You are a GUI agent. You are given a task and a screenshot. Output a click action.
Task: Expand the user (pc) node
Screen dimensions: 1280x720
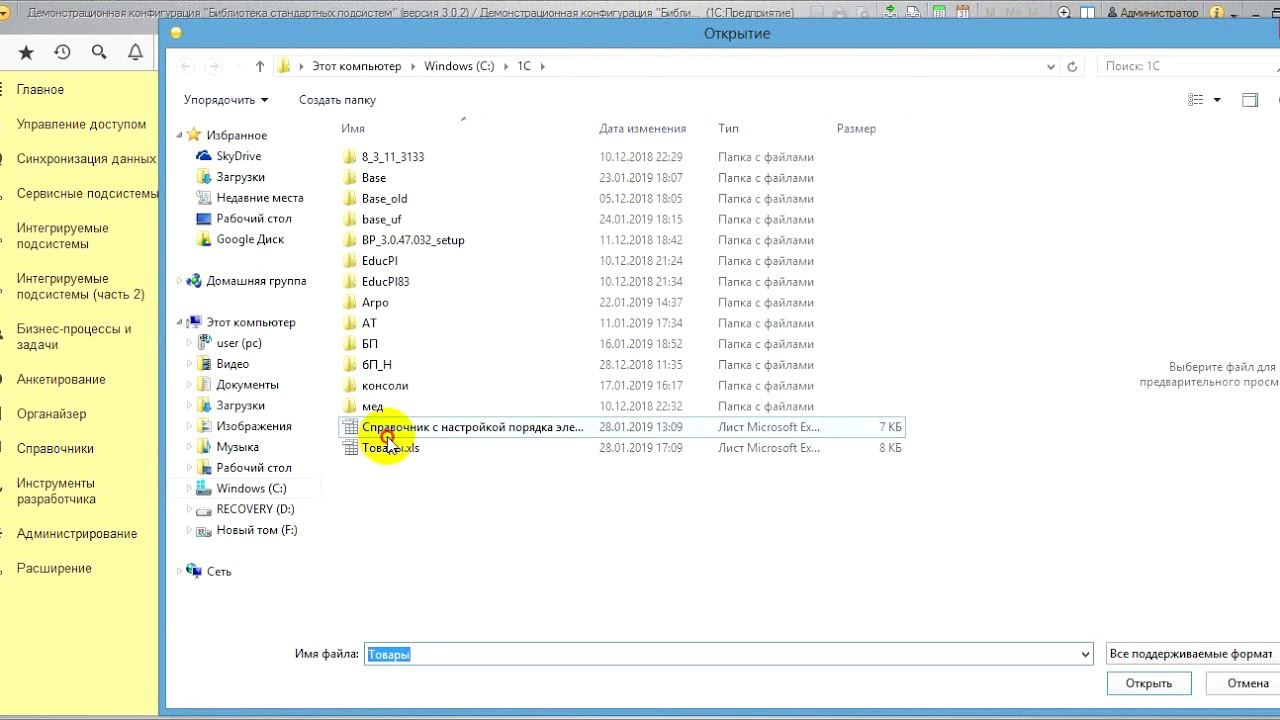click(x=189, y=343)
